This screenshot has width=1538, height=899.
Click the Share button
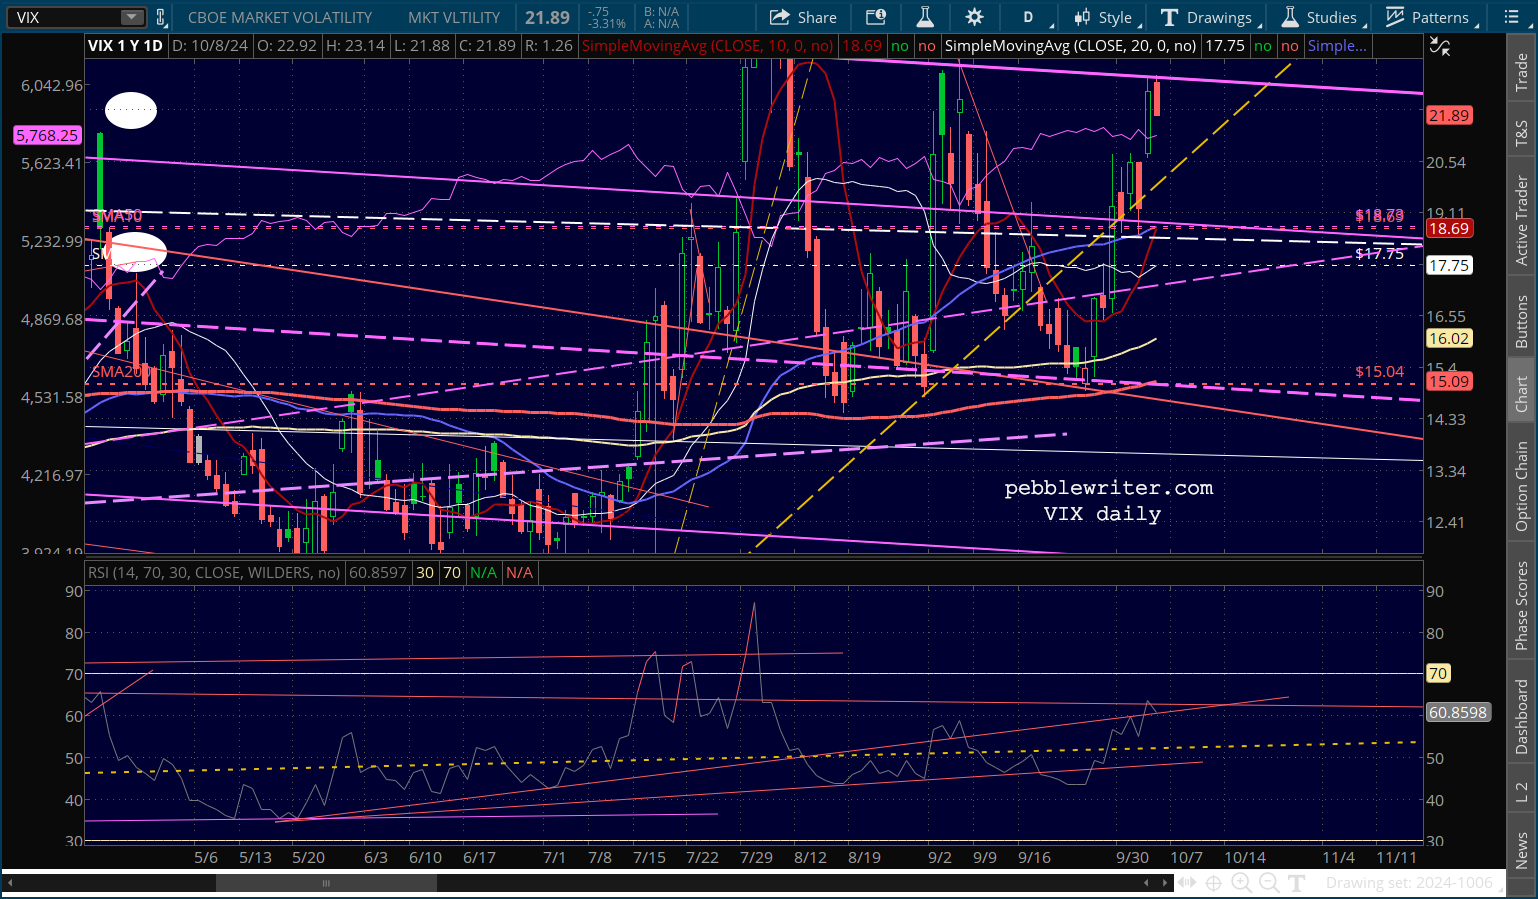803,17
